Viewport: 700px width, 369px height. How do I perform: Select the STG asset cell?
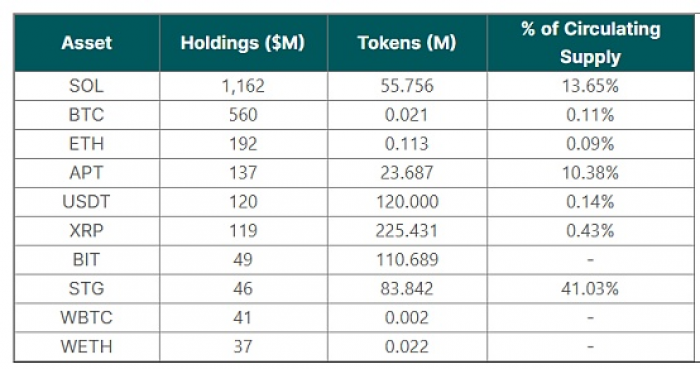tap(87, 289)
